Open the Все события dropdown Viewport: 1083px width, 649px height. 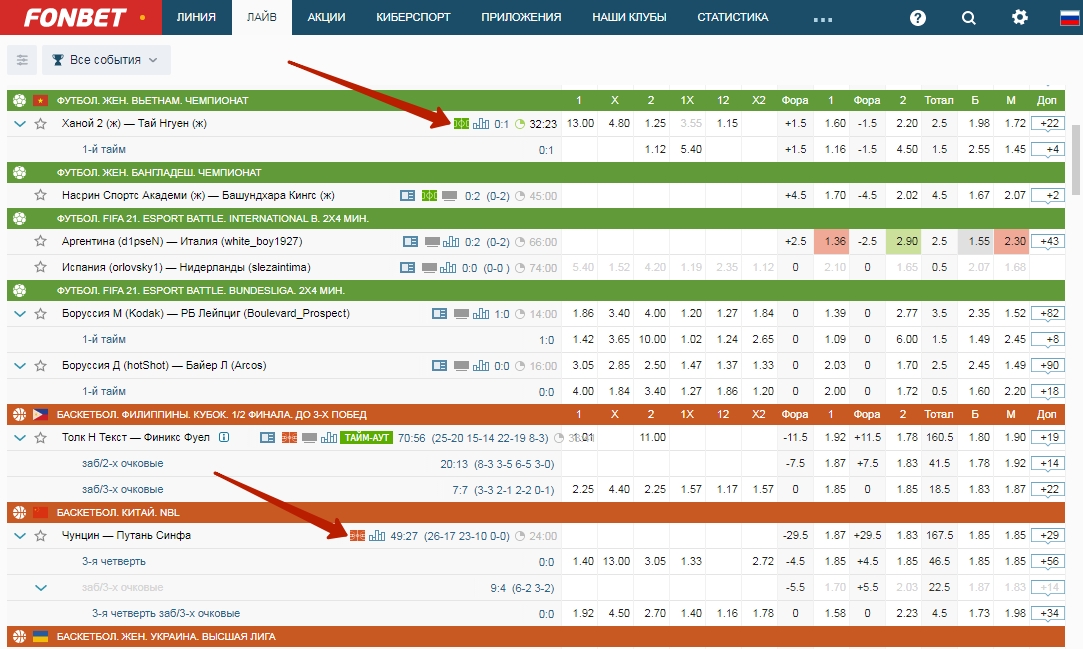pos(106,60)
